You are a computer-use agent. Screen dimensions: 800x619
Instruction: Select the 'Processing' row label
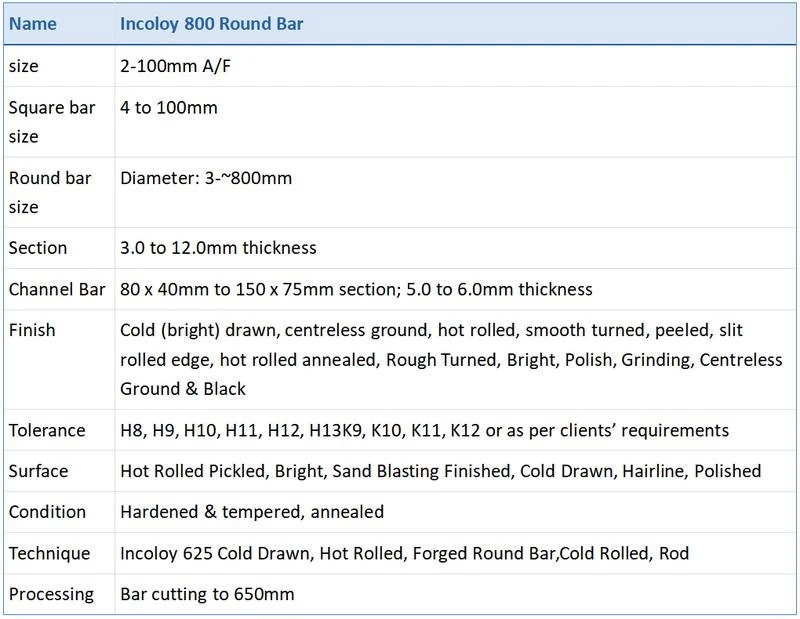click(x=52, y=595)
